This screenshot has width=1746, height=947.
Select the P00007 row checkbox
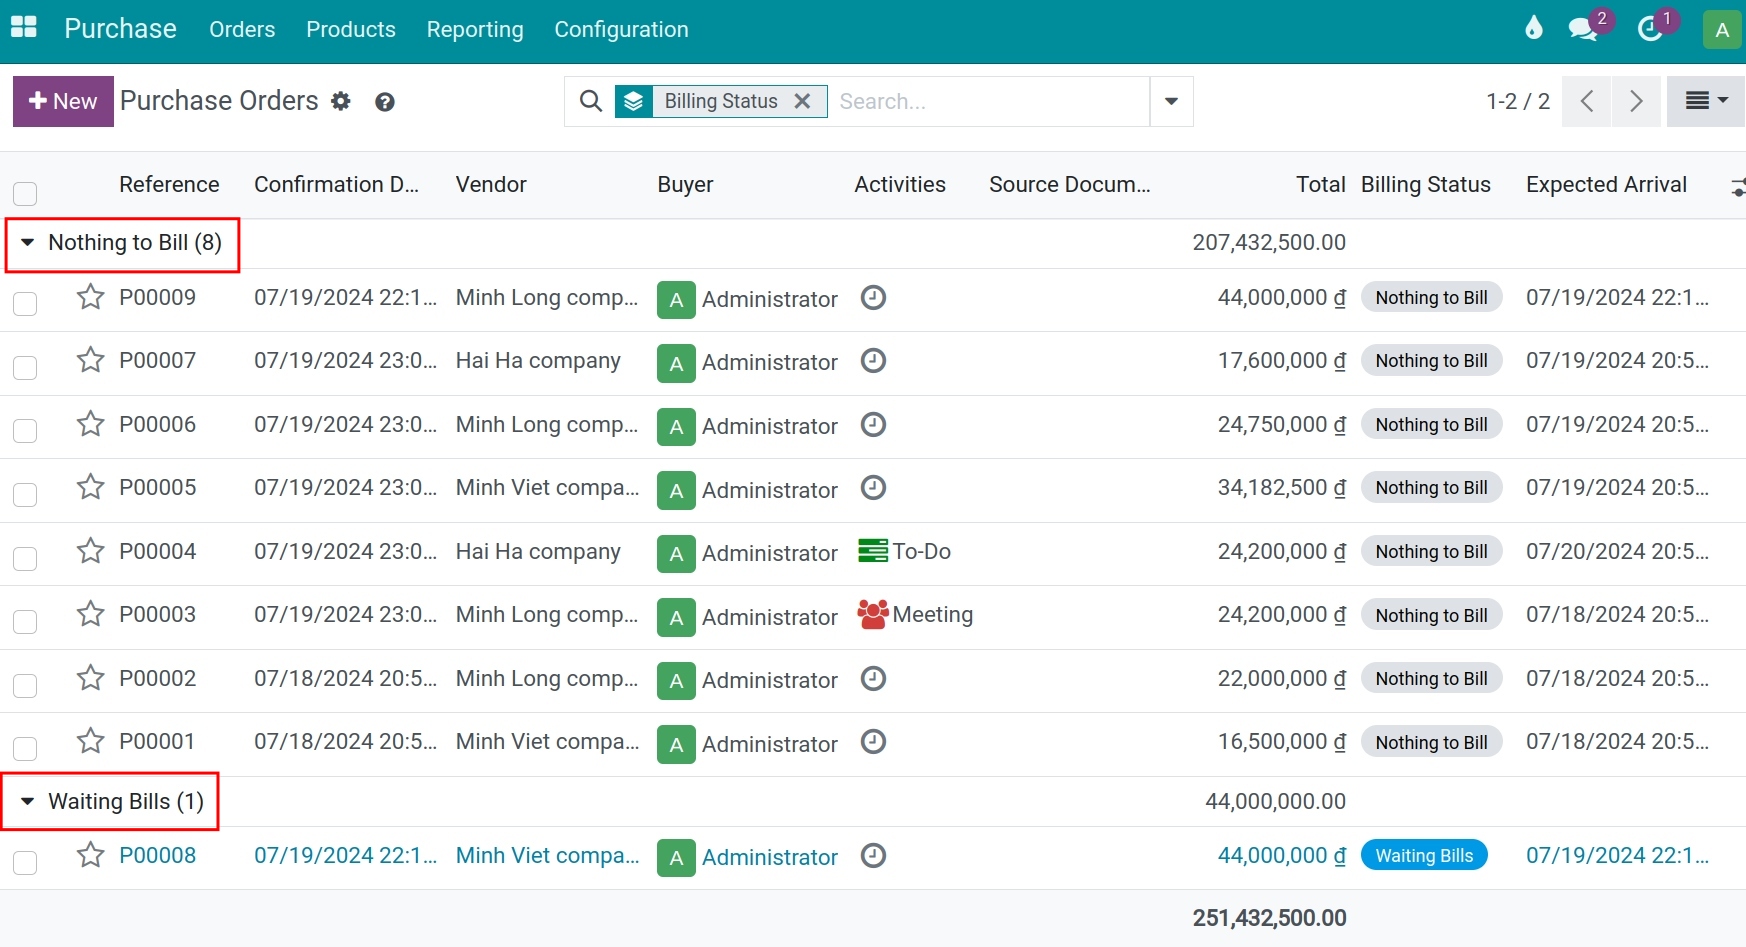[x=25, y=367]
